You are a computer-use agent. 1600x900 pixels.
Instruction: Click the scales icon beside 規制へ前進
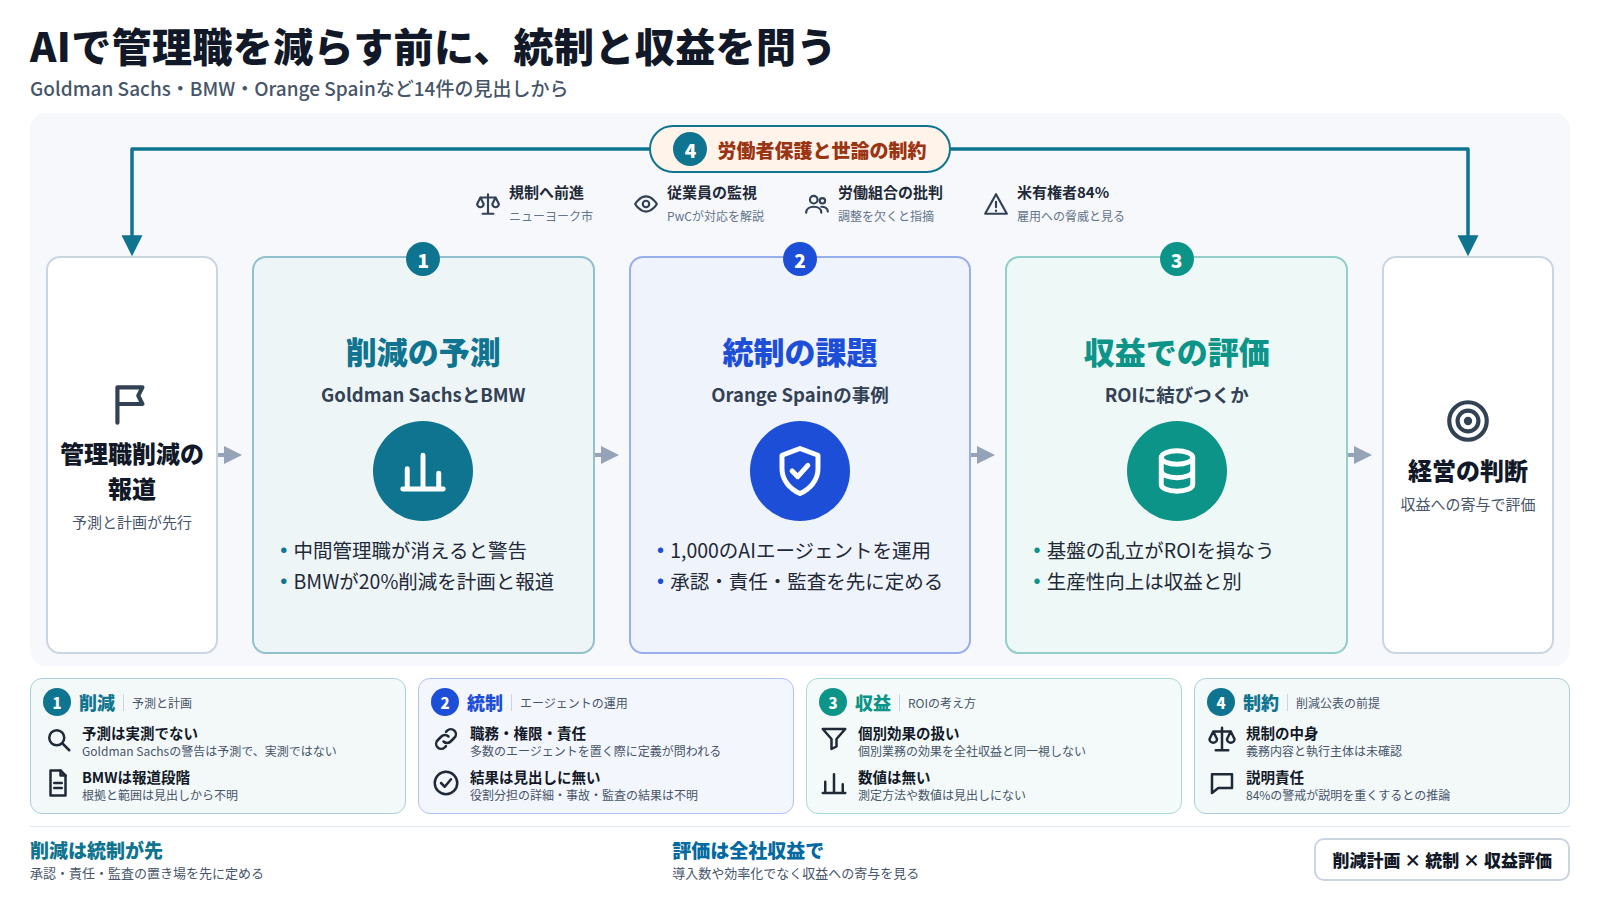488,204
